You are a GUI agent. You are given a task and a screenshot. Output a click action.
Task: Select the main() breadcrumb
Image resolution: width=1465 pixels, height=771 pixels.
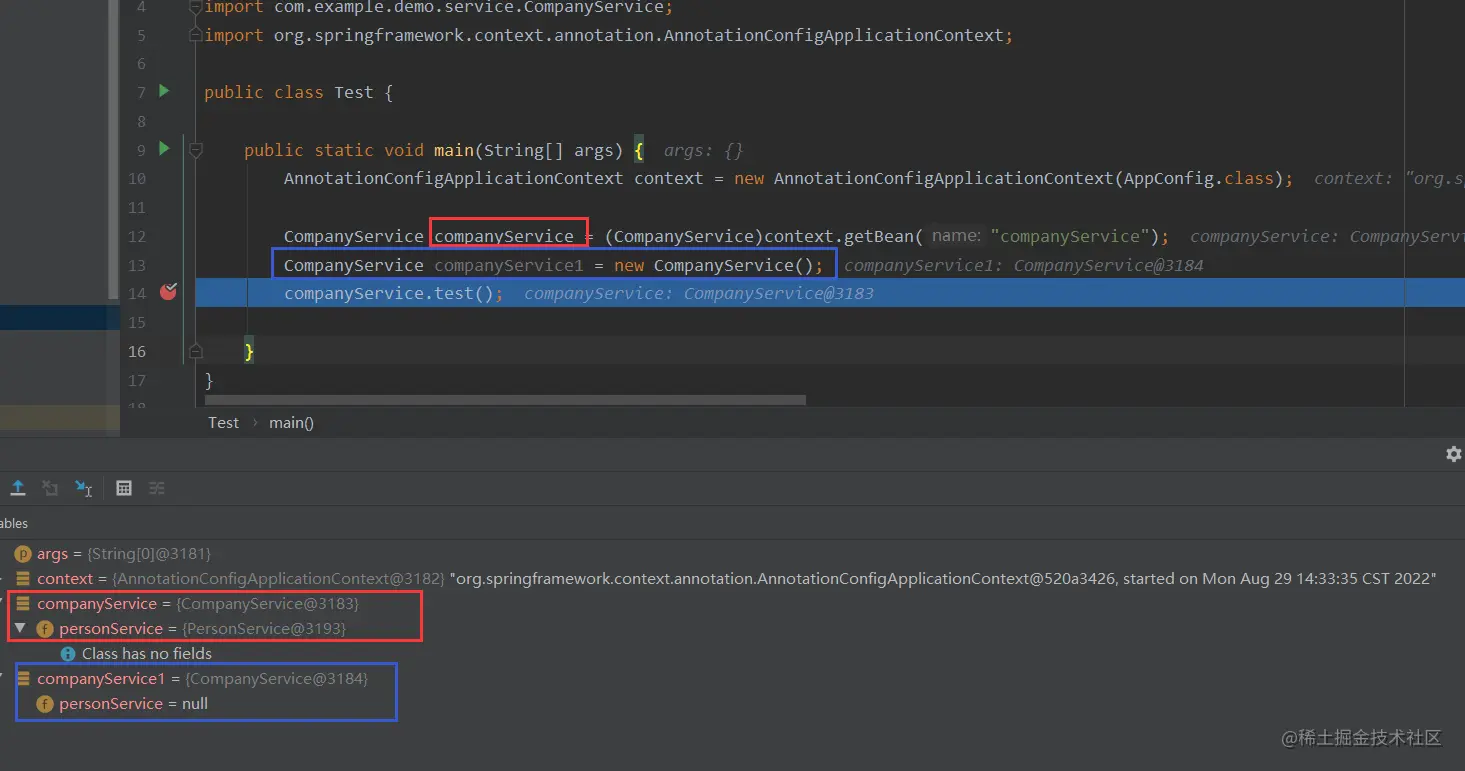tap(291, 423)
